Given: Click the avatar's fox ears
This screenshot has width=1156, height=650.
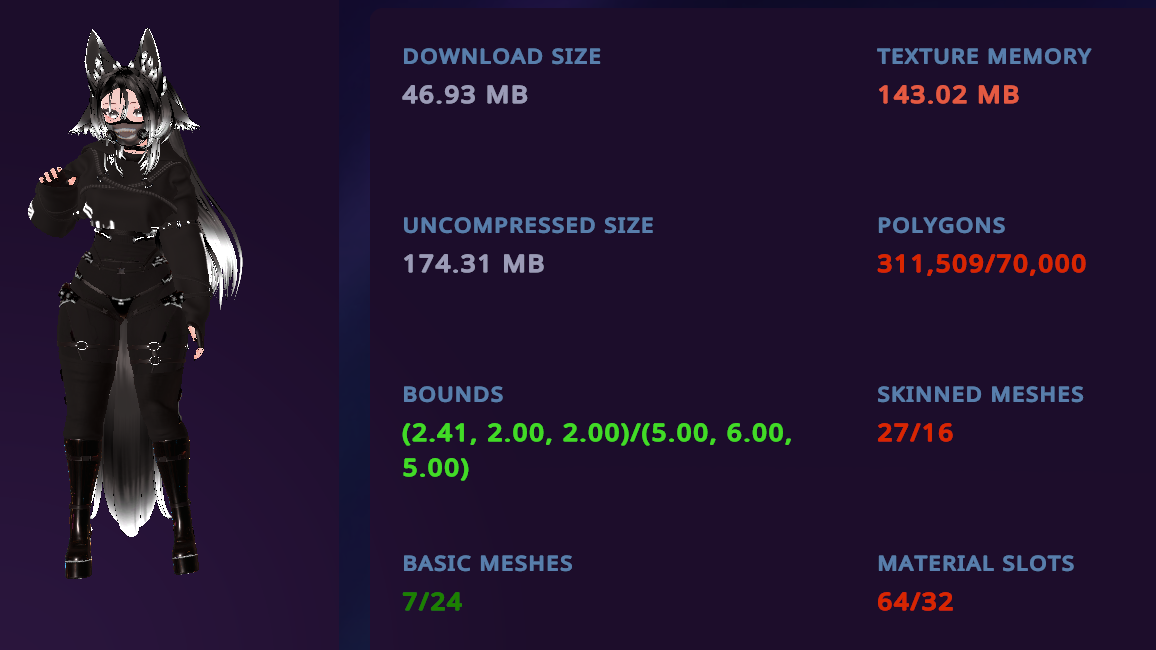Looking at the screenshot, I should point(124,57).
